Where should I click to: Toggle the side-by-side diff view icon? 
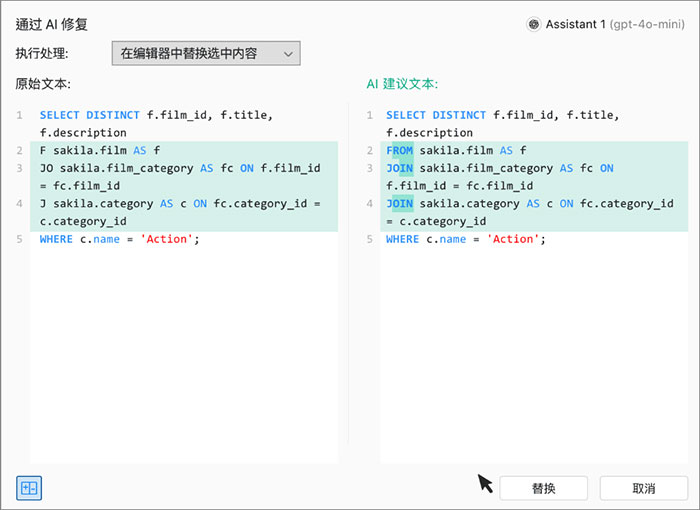(29, 488)
